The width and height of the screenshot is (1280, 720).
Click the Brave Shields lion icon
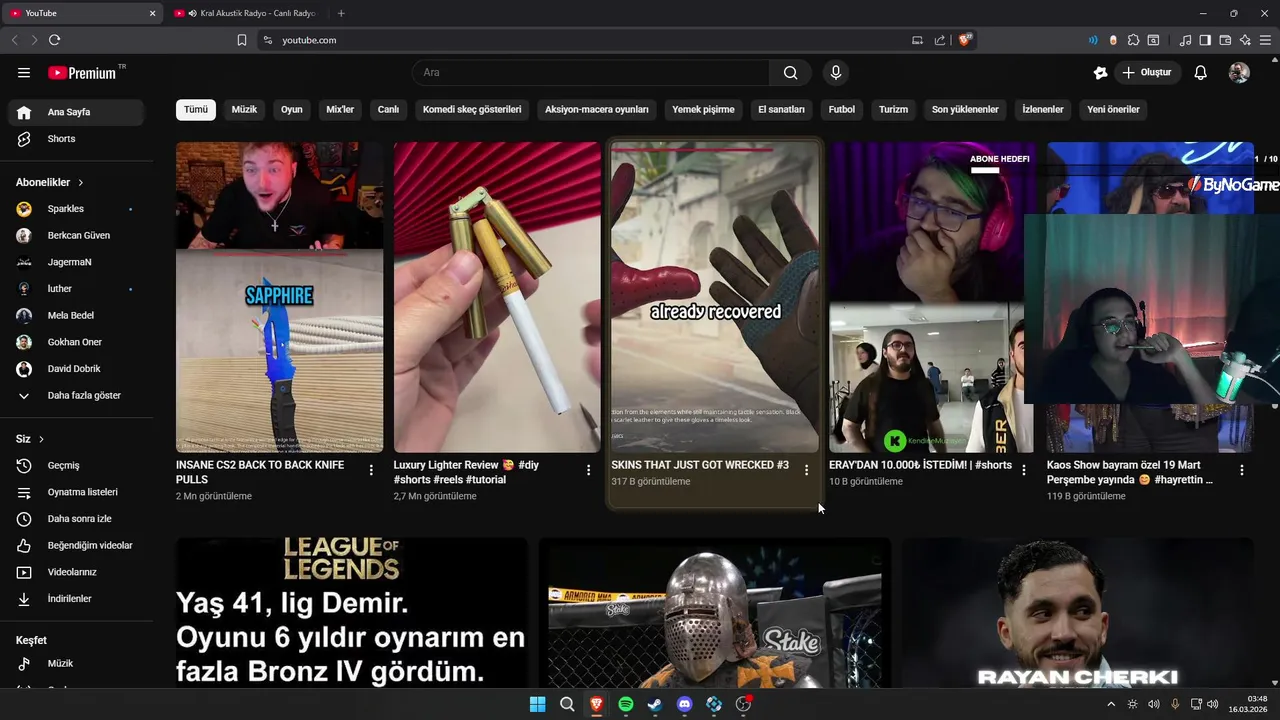(x=964, y=40)
